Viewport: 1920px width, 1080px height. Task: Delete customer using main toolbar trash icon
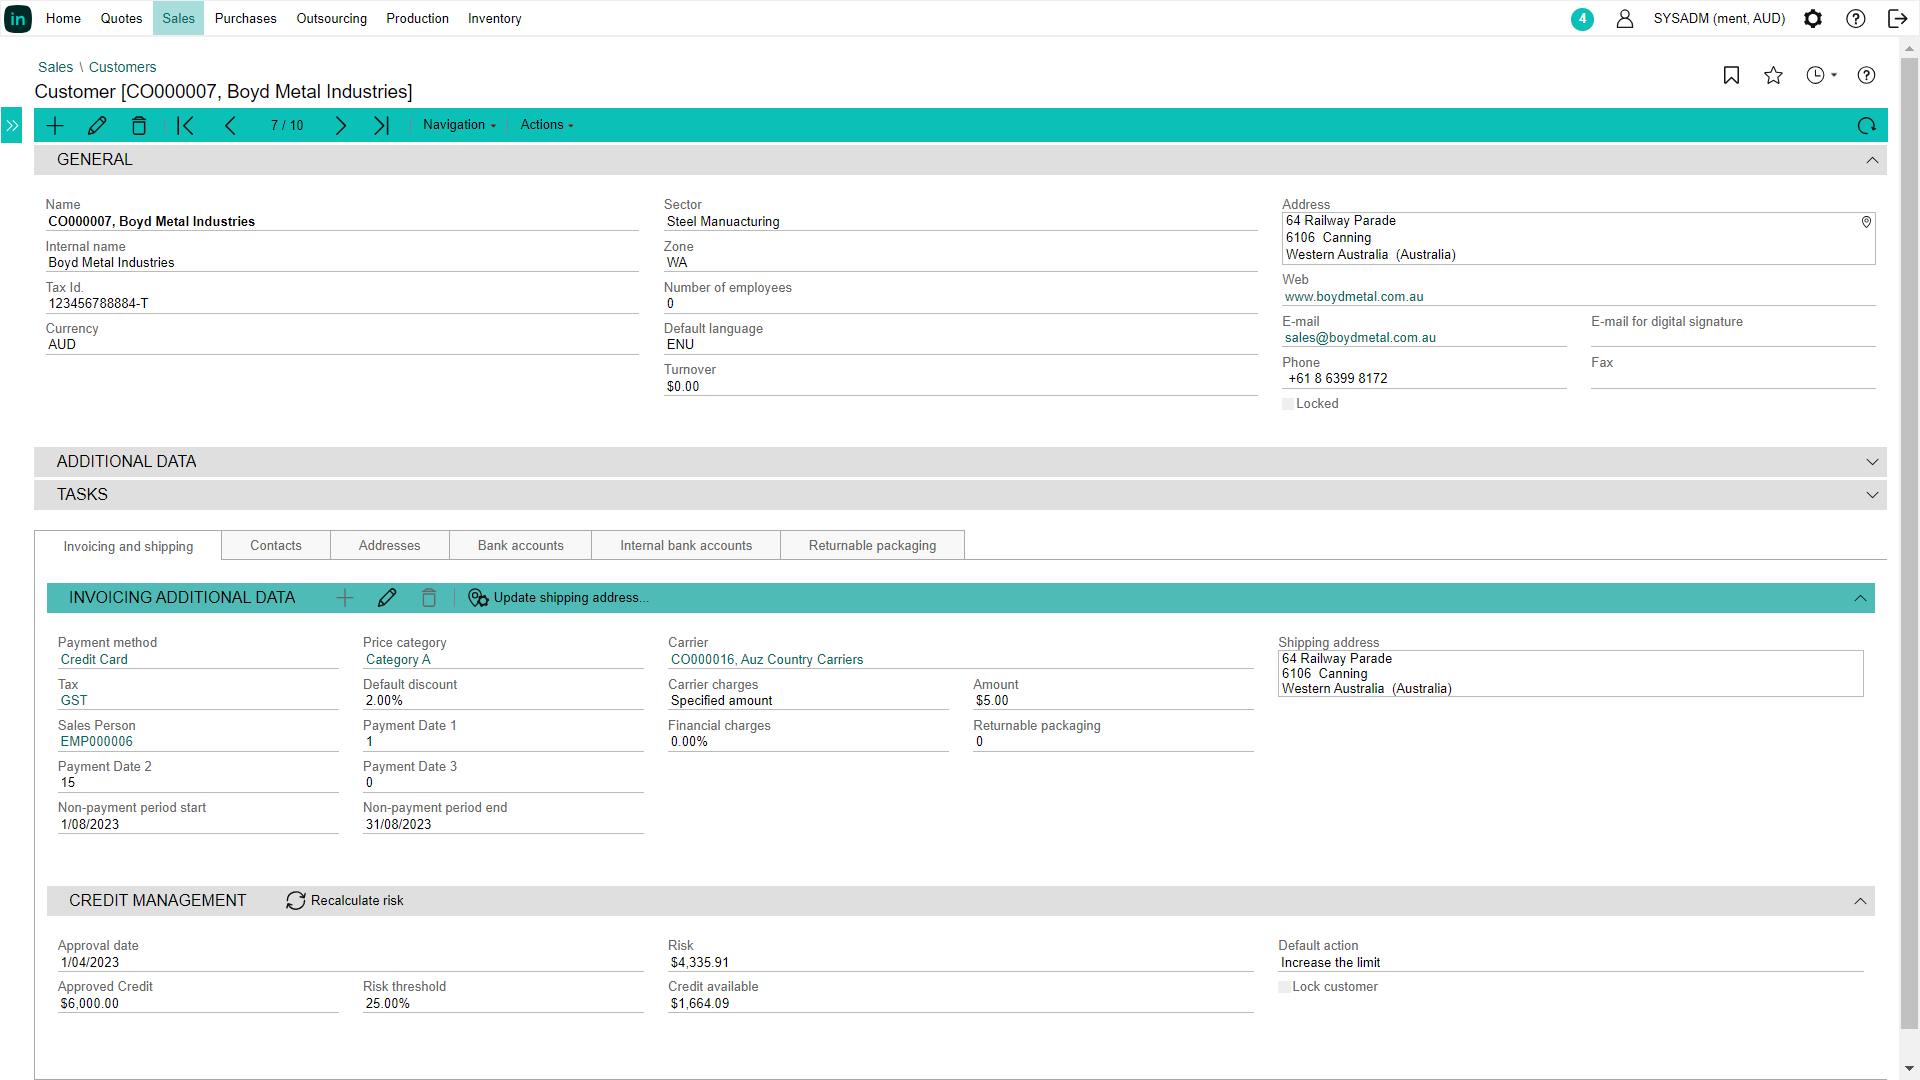(139, 125)
